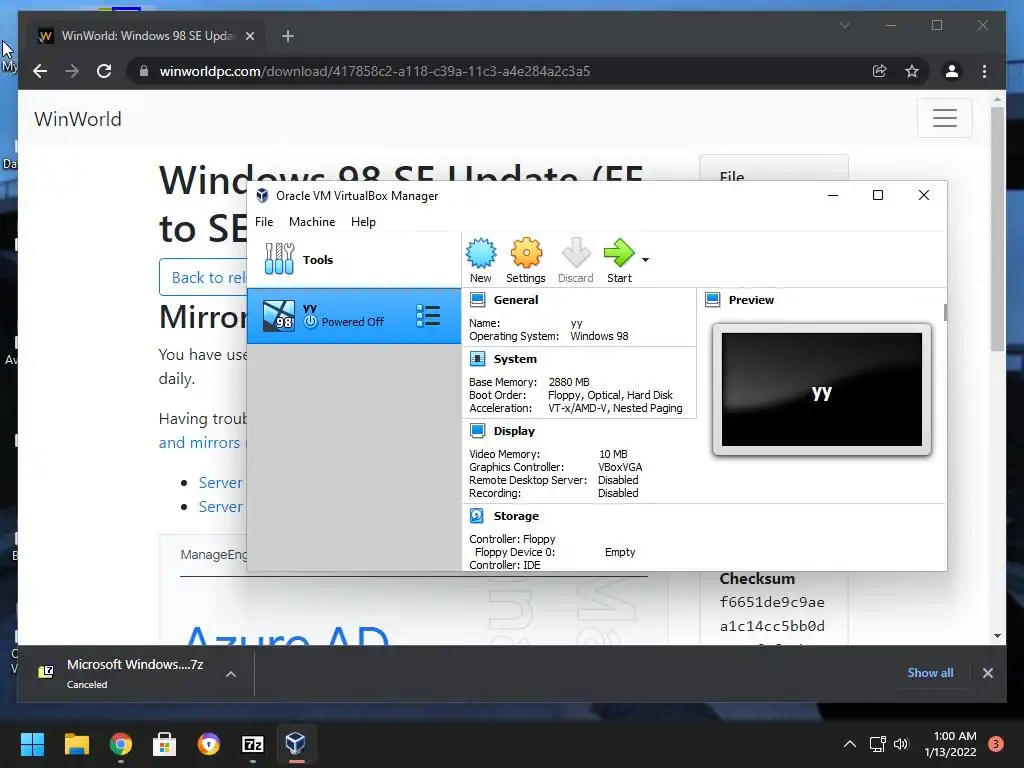
Task: Click the Display section icon
Action: 477,430
